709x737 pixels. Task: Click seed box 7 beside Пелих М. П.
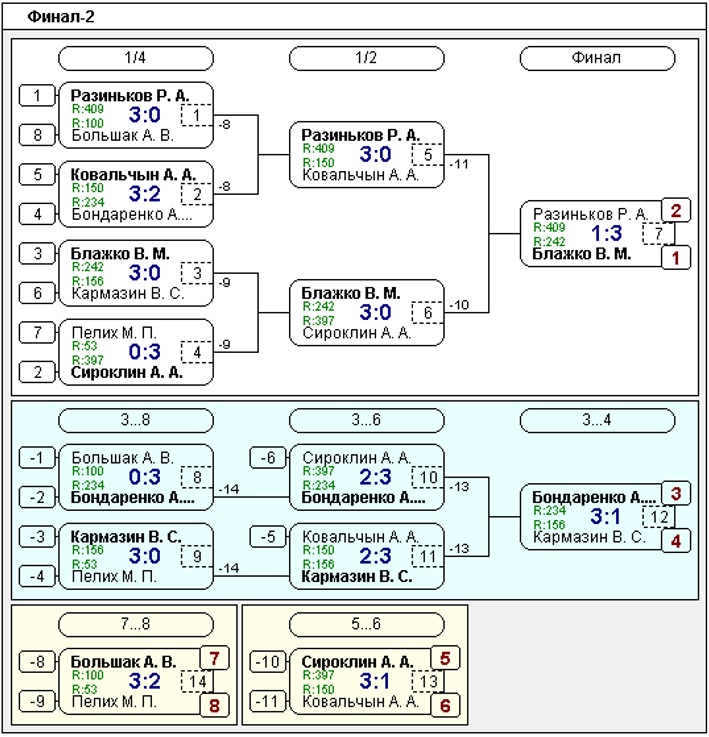tap(37, 333)
